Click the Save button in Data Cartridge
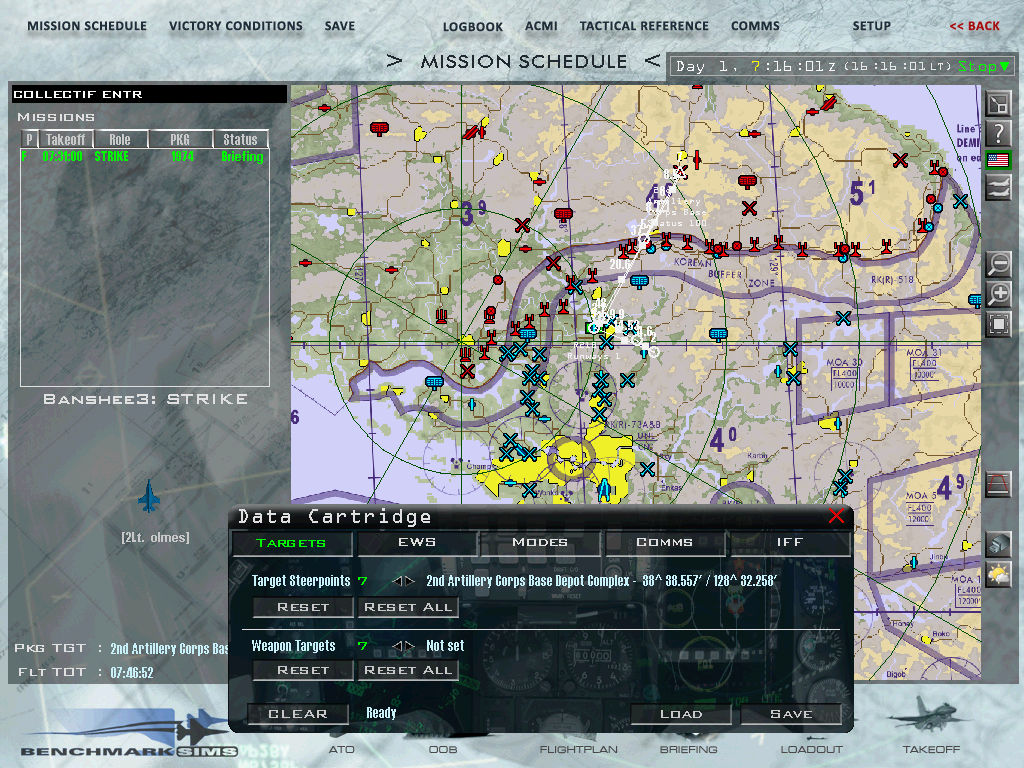Viewport: 1024px width, 768px height. [x=792, y=714]
